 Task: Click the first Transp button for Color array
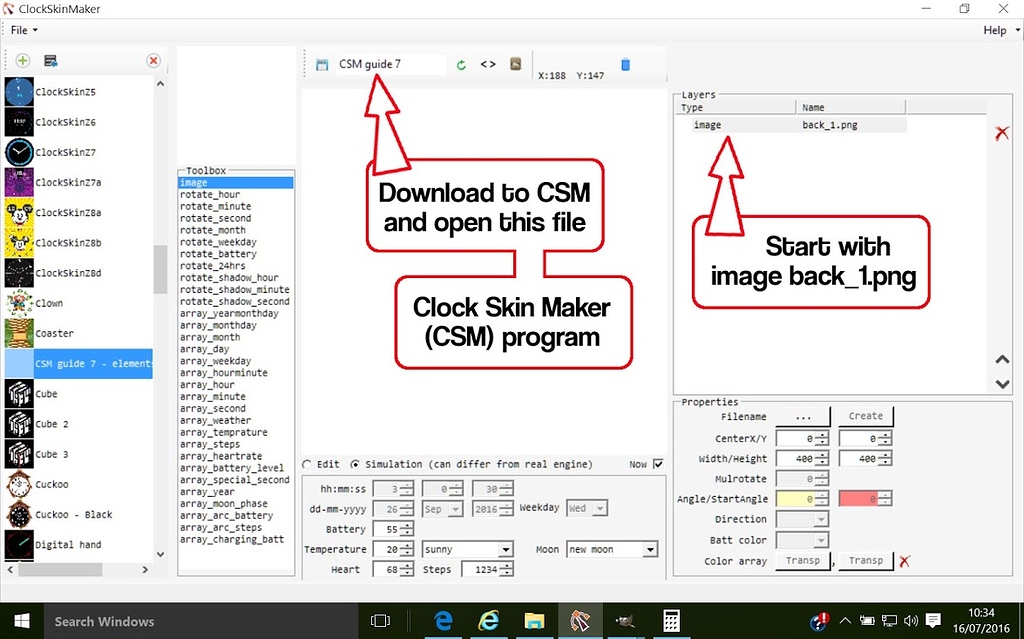(804, 560)
